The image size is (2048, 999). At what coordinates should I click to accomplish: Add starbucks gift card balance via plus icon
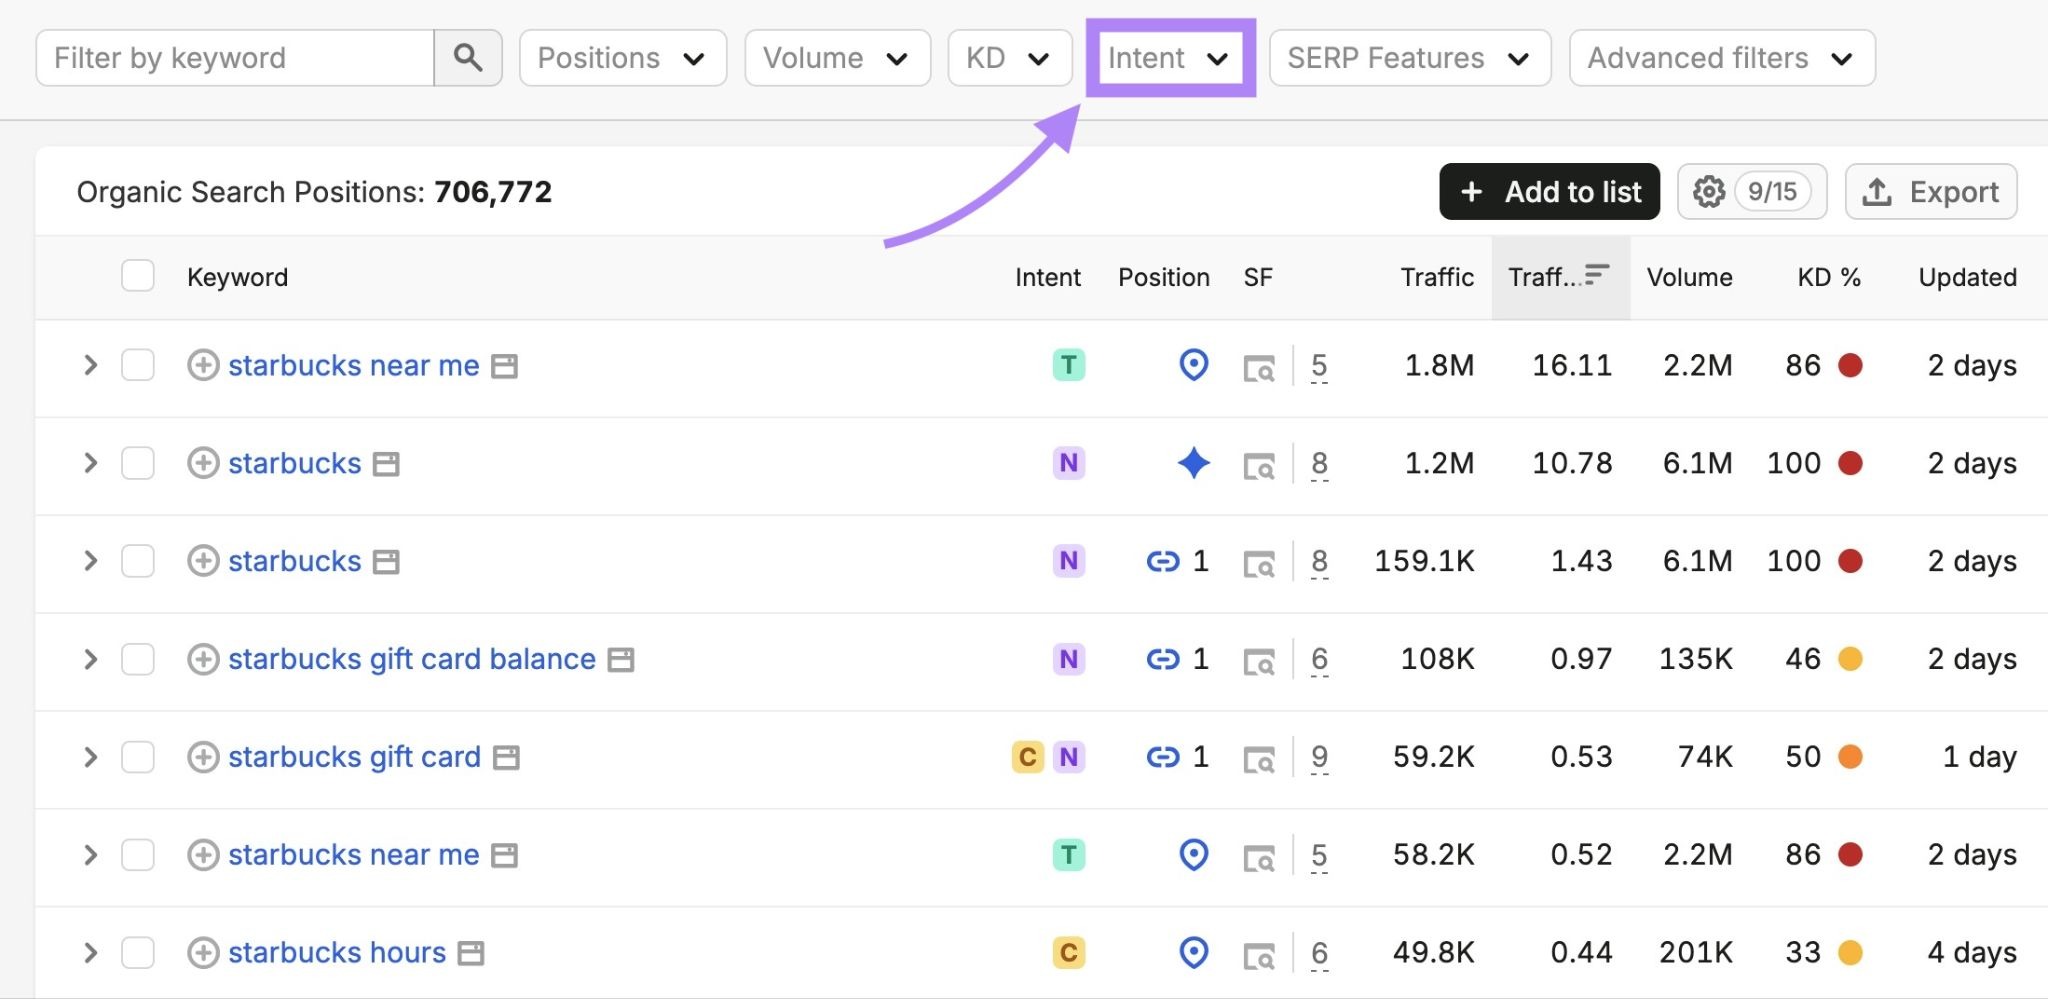pyautogui.click(x=203, y=659)
